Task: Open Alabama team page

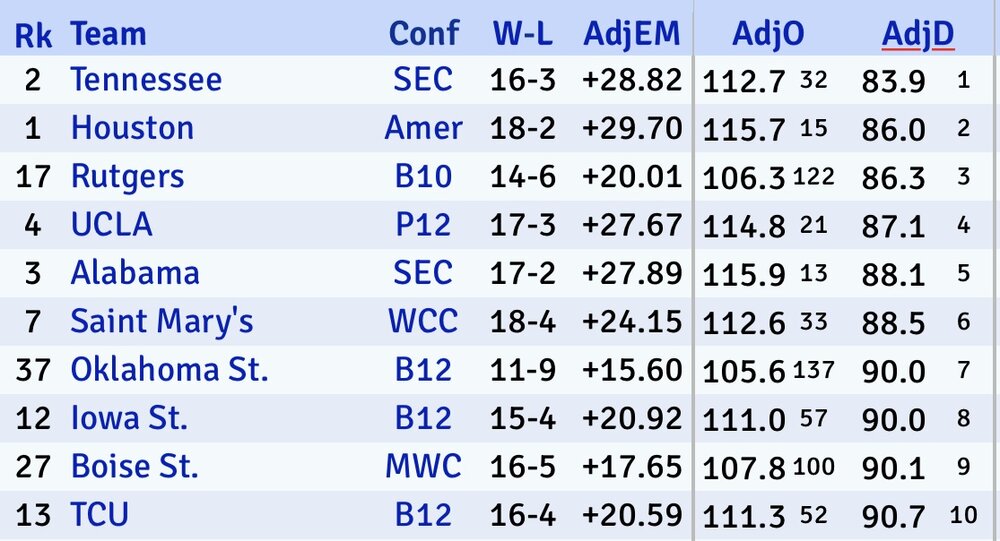Action: (134, 273)
